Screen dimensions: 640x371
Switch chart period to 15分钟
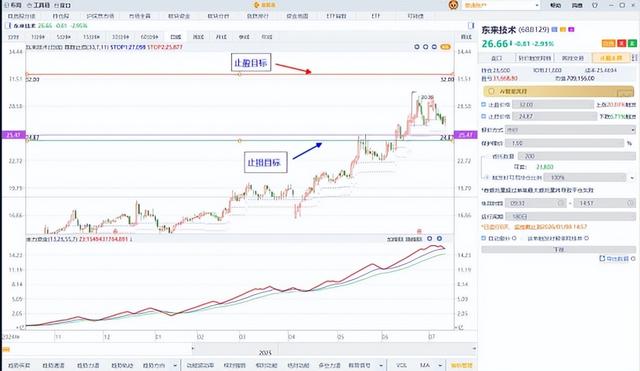click(91, 37)
